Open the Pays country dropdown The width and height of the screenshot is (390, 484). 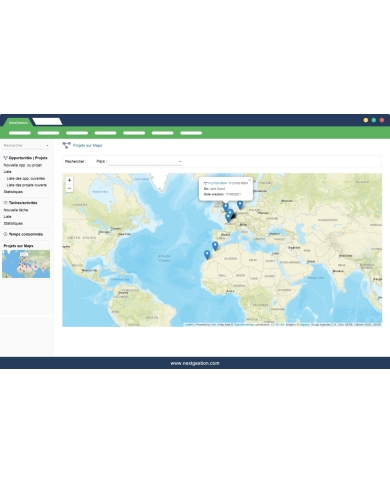click(145, 161)
